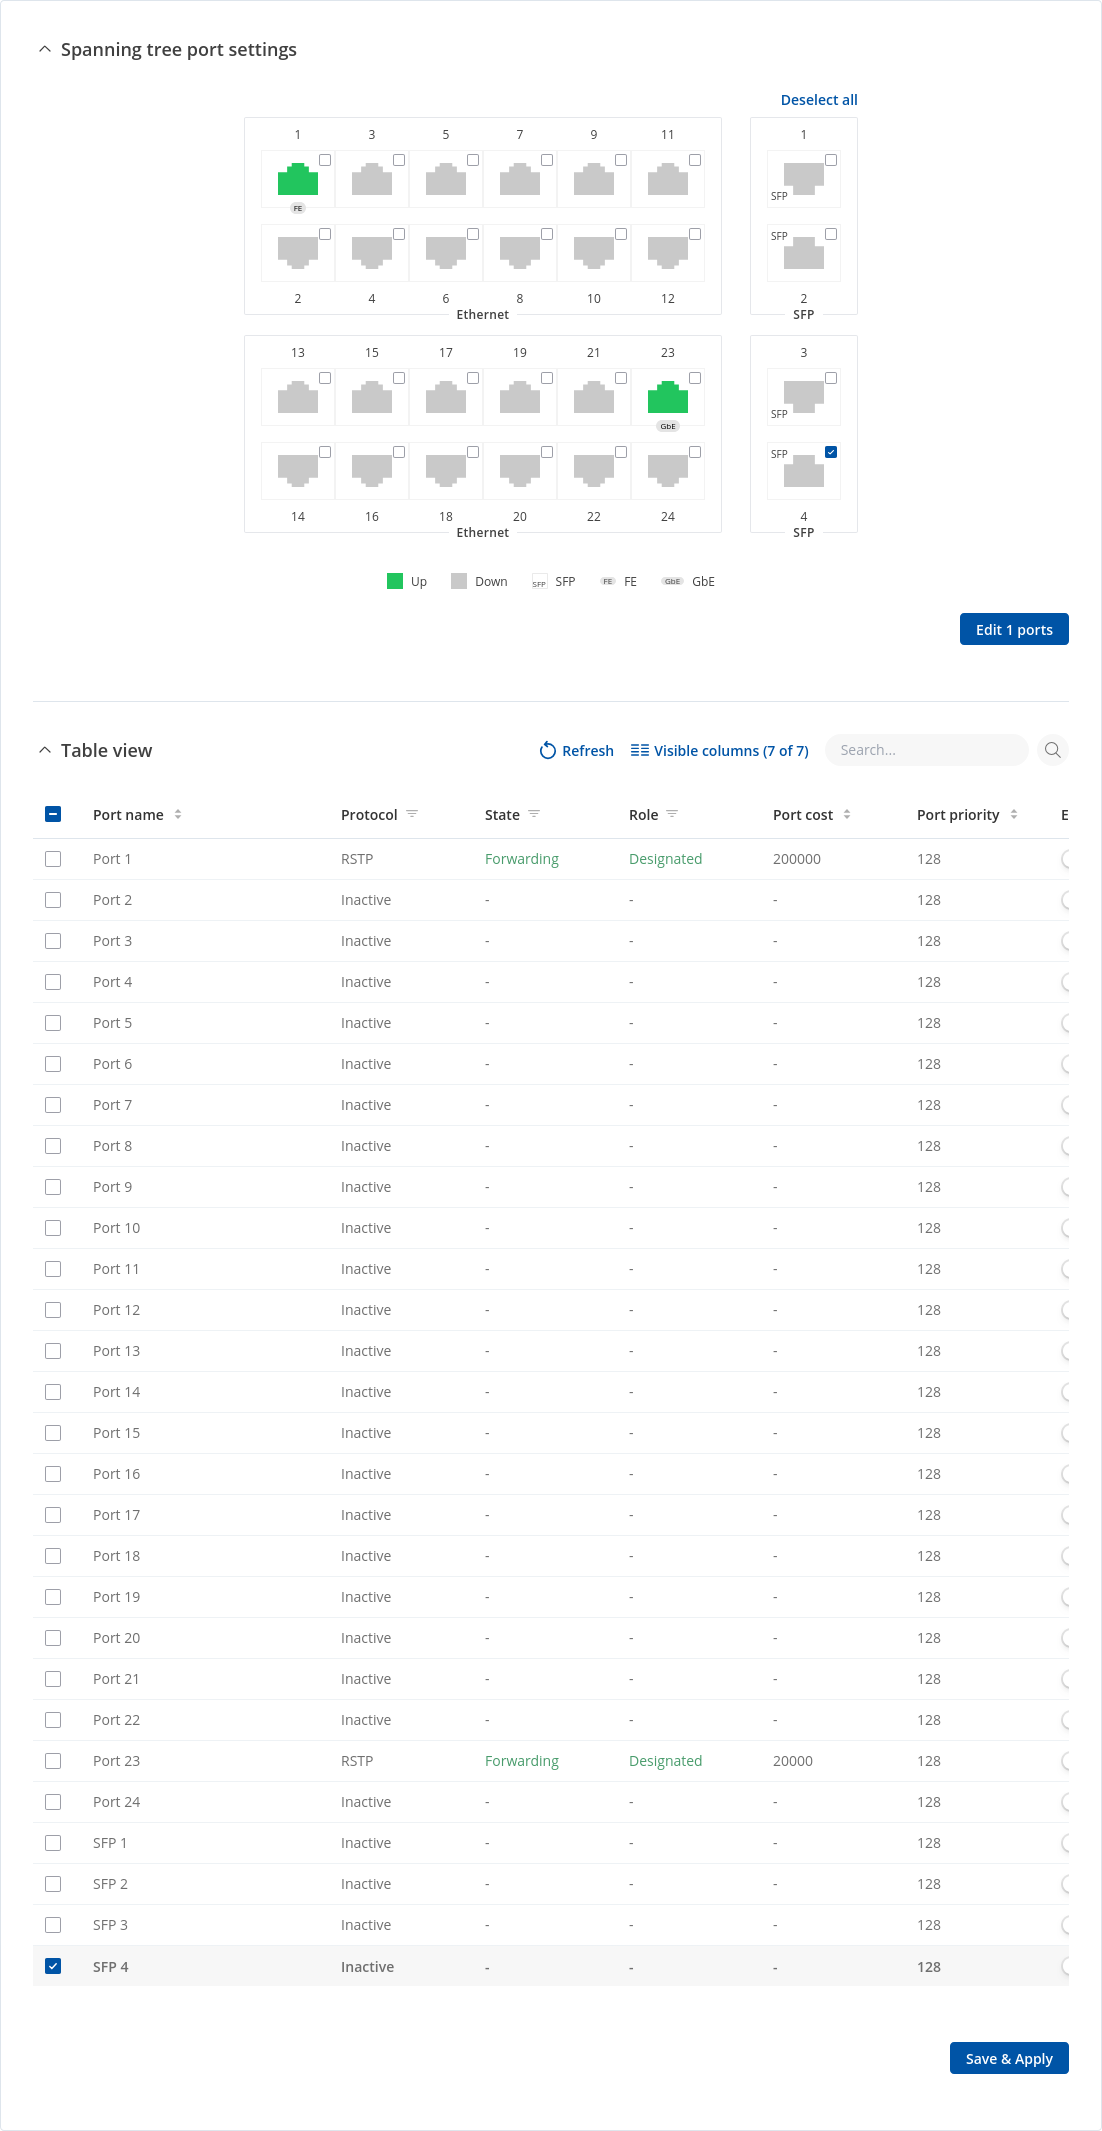
Task: Click the State column filter icon
Action: tap(534, 814)
